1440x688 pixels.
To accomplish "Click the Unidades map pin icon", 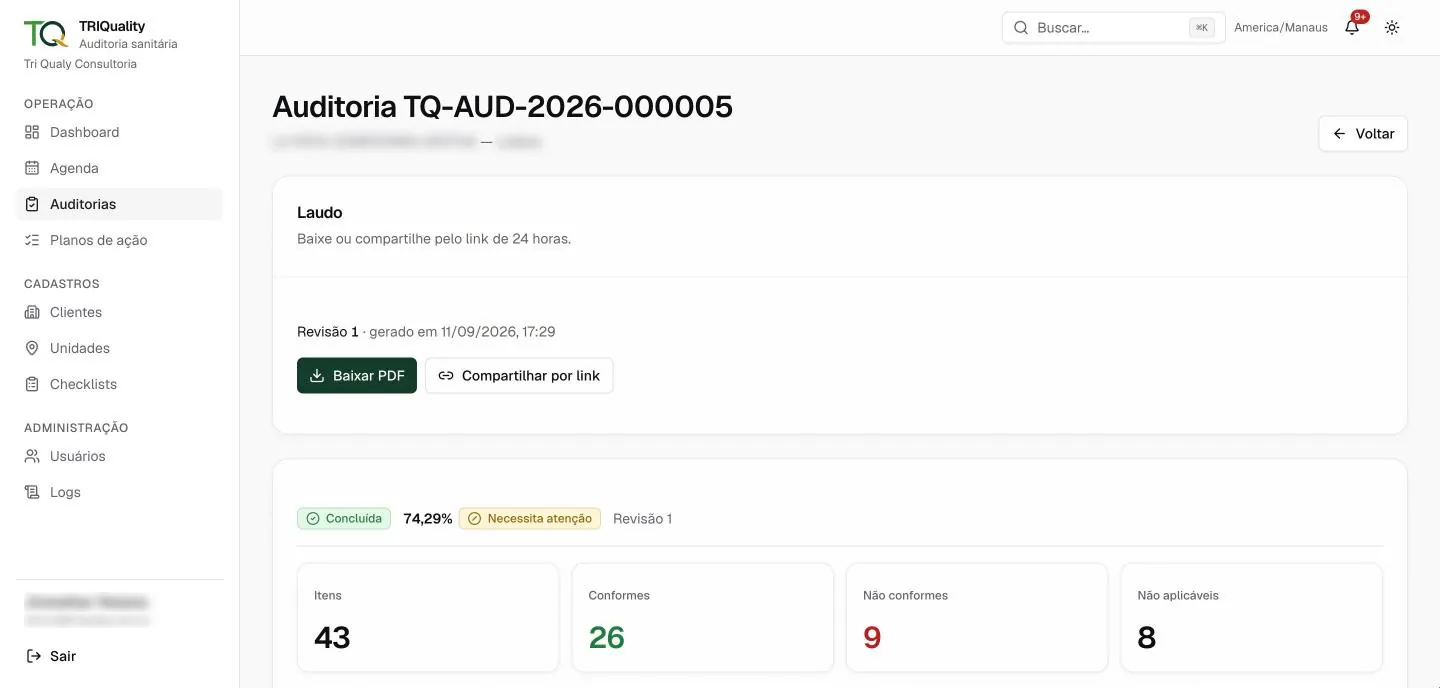I will point(32,348).
